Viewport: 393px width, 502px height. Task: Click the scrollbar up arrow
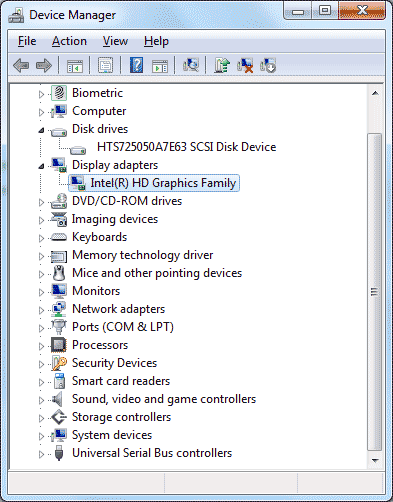375,93
